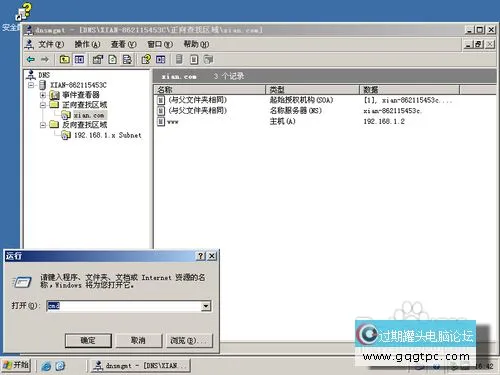Click the help question button in Run dialog

click(x=200, y=256)
